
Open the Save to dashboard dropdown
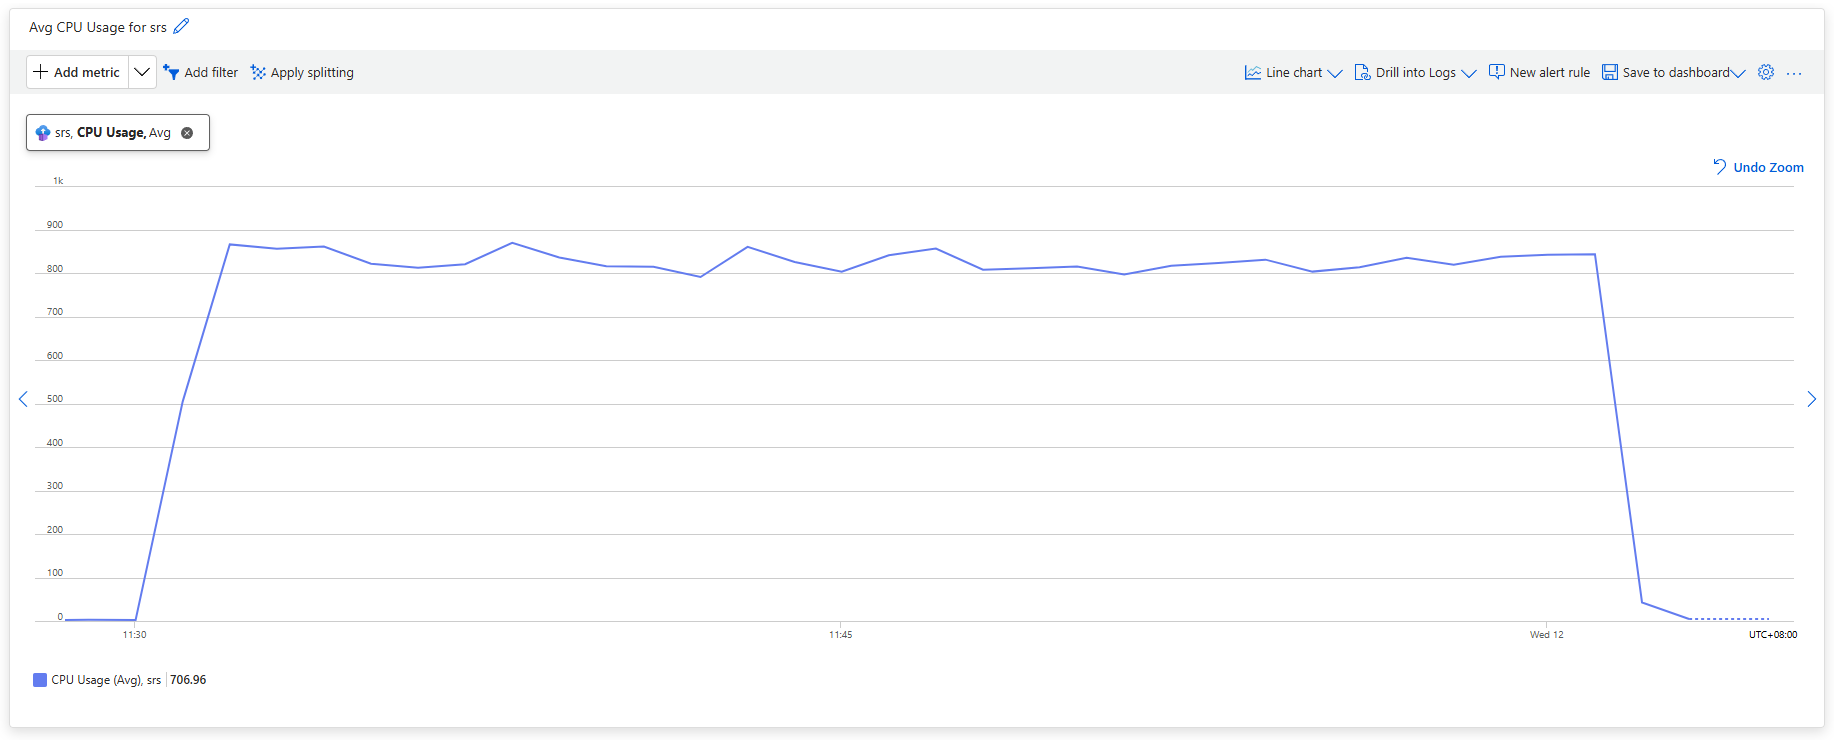point(1673,72)
